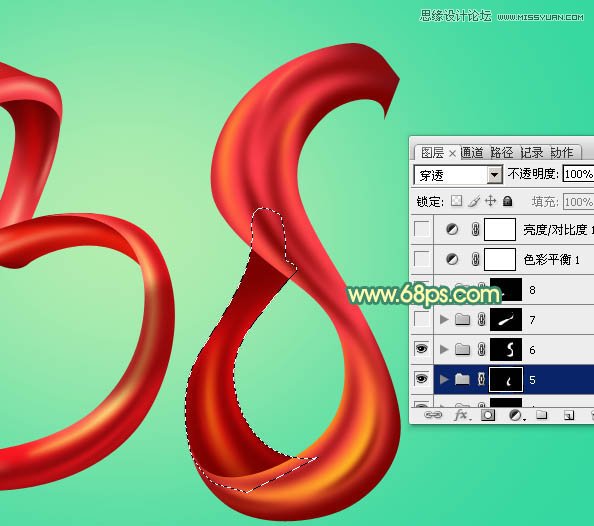Expand group 7 disclosure triangle
This screenshot has height=526, width=594.
click(444, 319)
